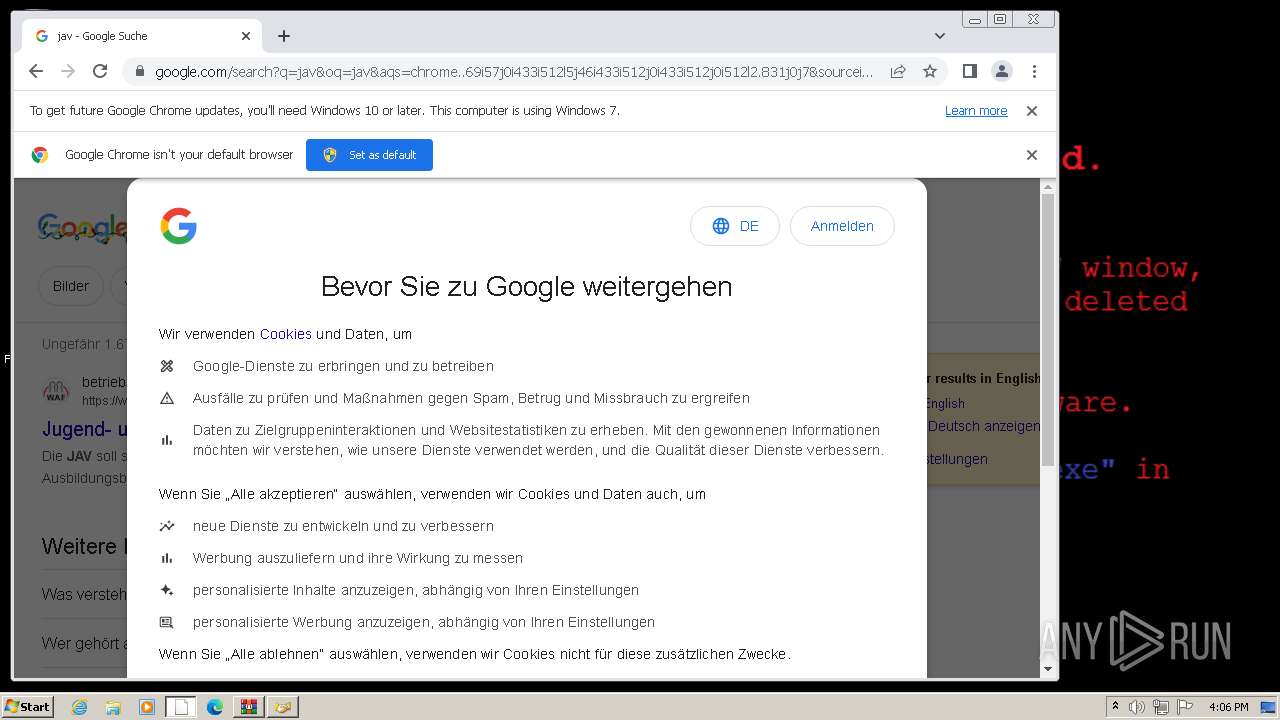The height and width of the screenshot is (720, 1280).
Task: Click 'neue Dienste zu entwickeln und zu verbessern'
Action: click(x=343, y=526)
